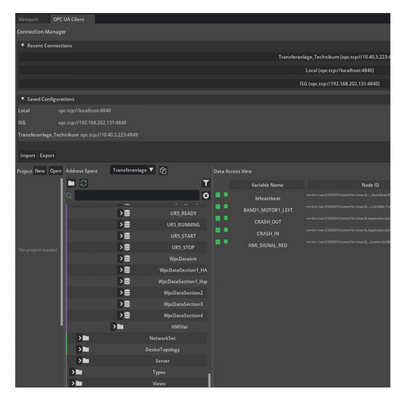Clear the address space search with the X icon
The image size is (400, 400).
(x=206, y=196)
